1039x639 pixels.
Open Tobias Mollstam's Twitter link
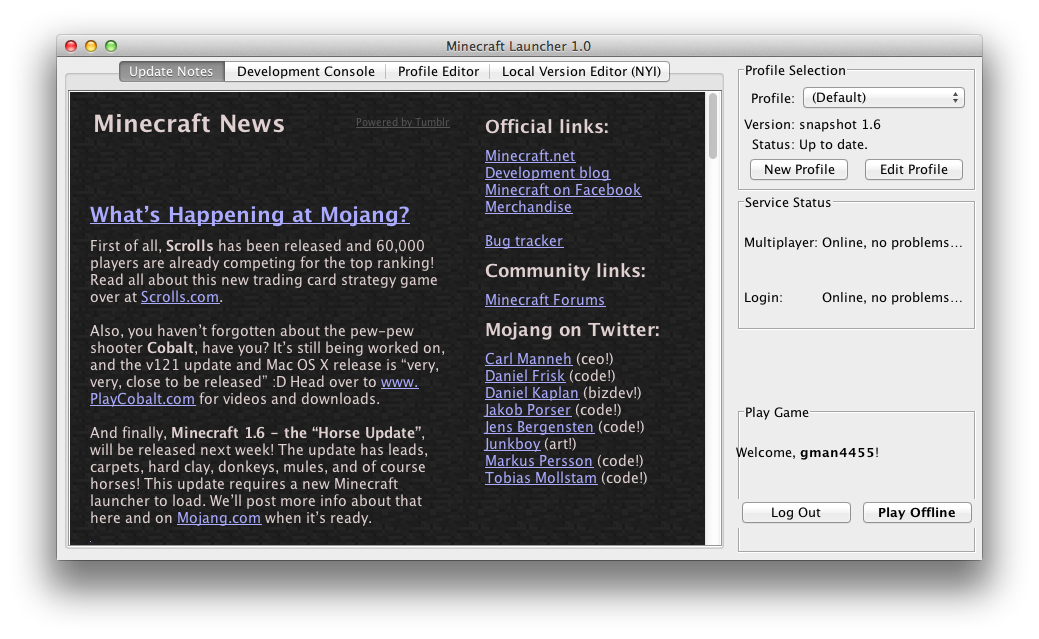pyautogui.click(x=541, y=478)
